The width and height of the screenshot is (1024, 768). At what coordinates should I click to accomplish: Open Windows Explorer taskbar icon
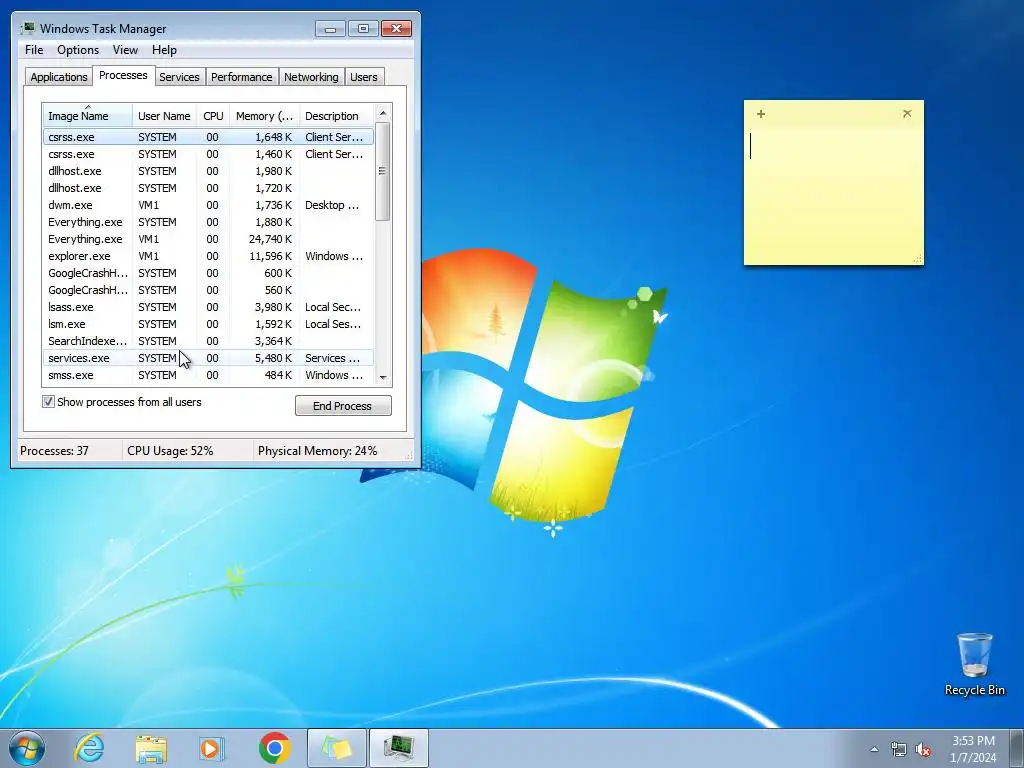[x=151, y=748]
